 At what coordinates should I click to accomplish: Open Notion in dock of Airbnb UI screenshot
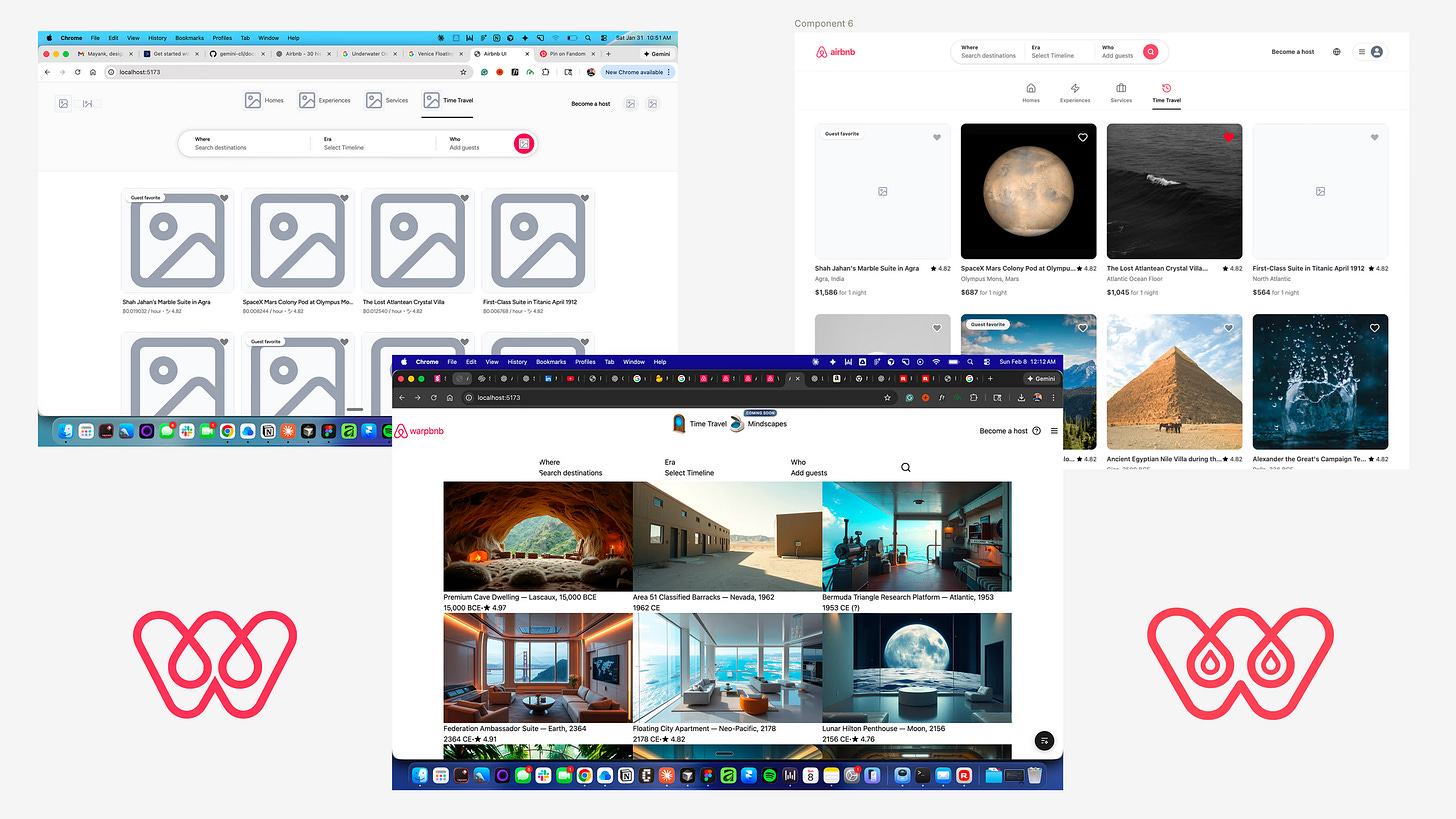267,431
